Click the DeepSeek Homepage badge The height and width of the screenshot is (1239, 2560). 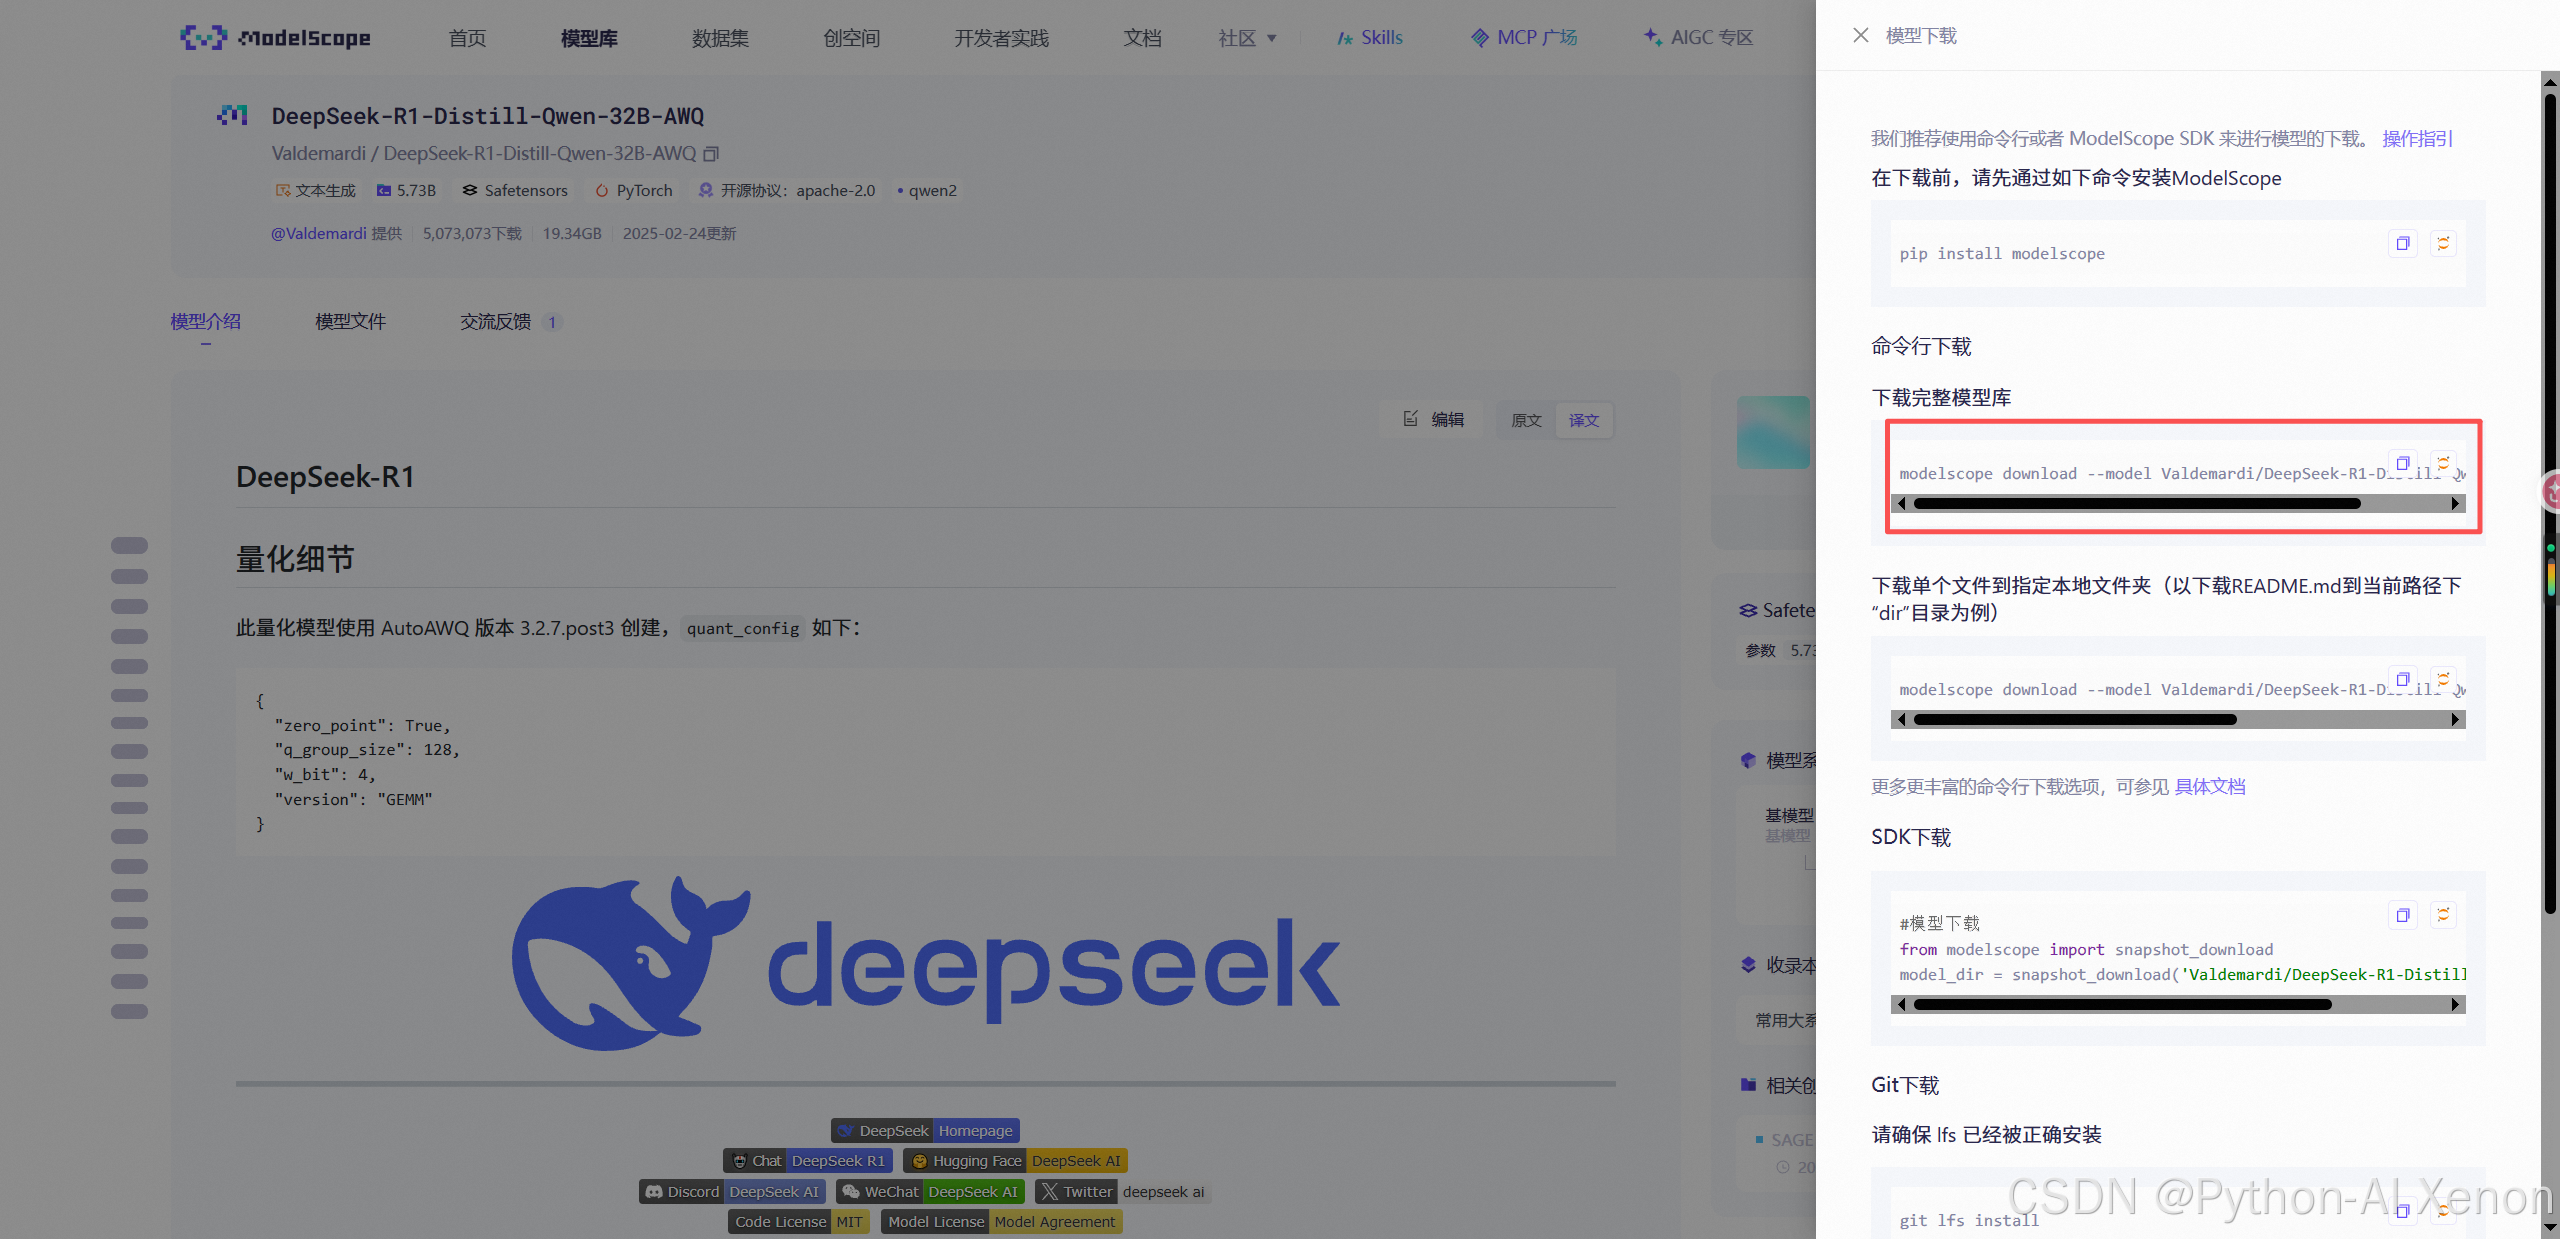(x=925, y=1131)
